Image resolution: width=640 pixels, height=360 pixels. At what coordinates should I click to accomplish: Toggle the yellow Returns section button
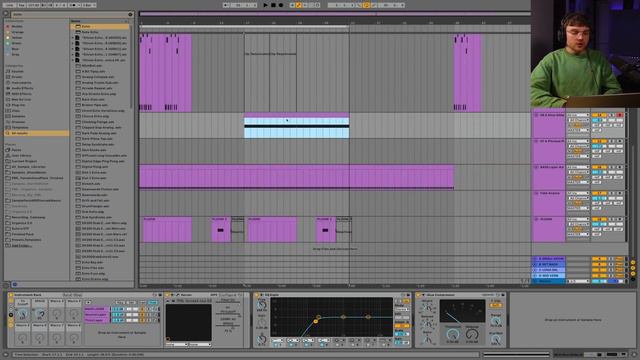[x=633, y=268]
